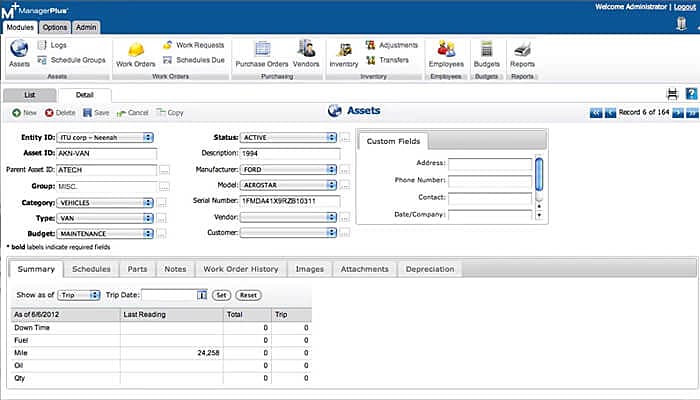Open the Purchase Orders icon
This screenshot has height=400, width=700.
point(262,49)
